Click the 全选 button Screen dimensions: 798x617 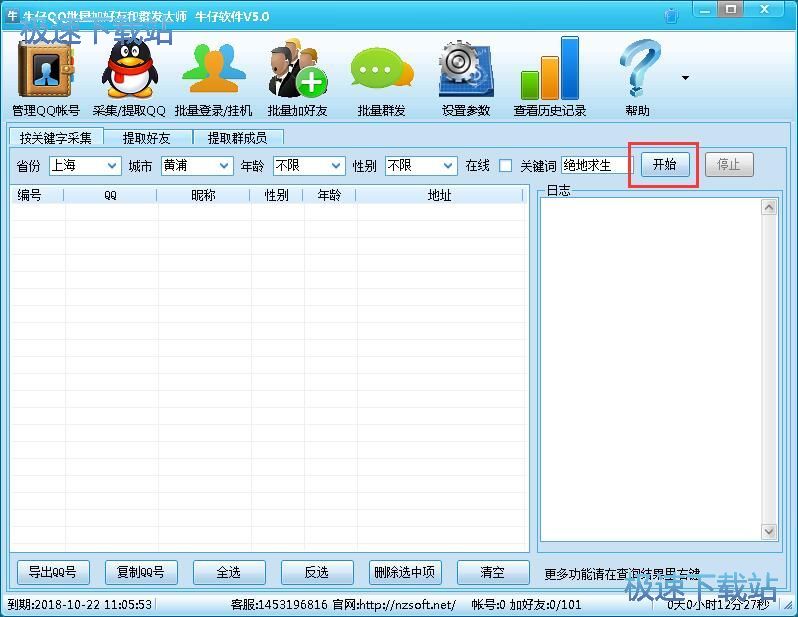tap(229, 572)
